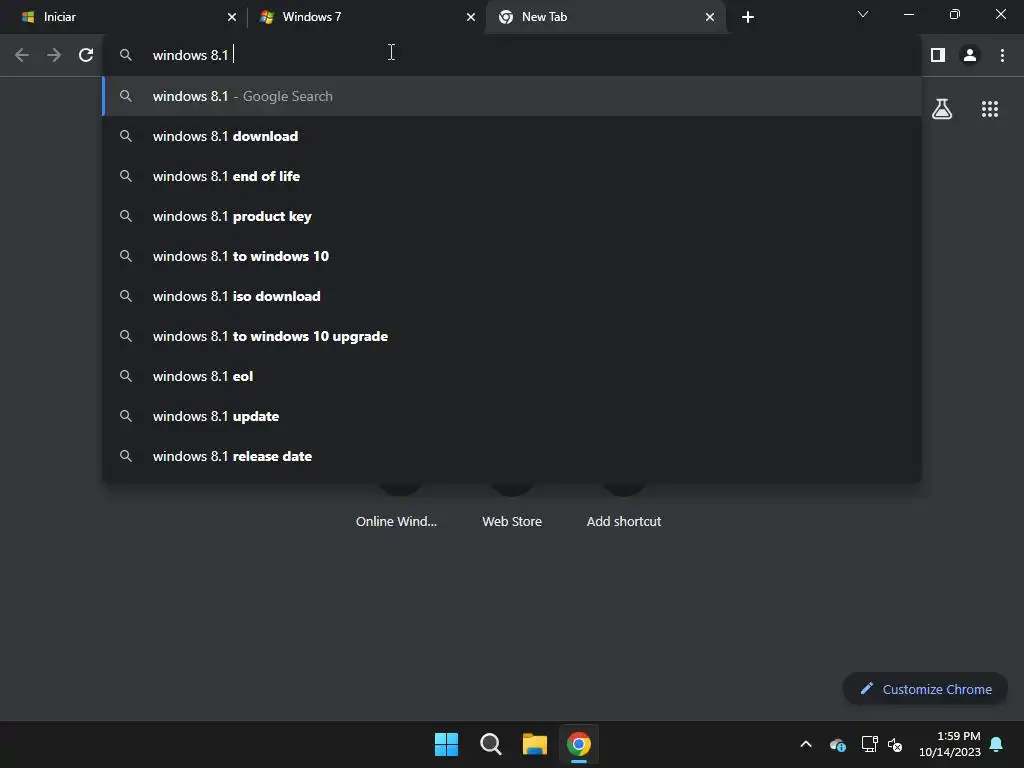1024x768 pixels.
Task: Close the Windows 7 tab
Action: point(471,17)
